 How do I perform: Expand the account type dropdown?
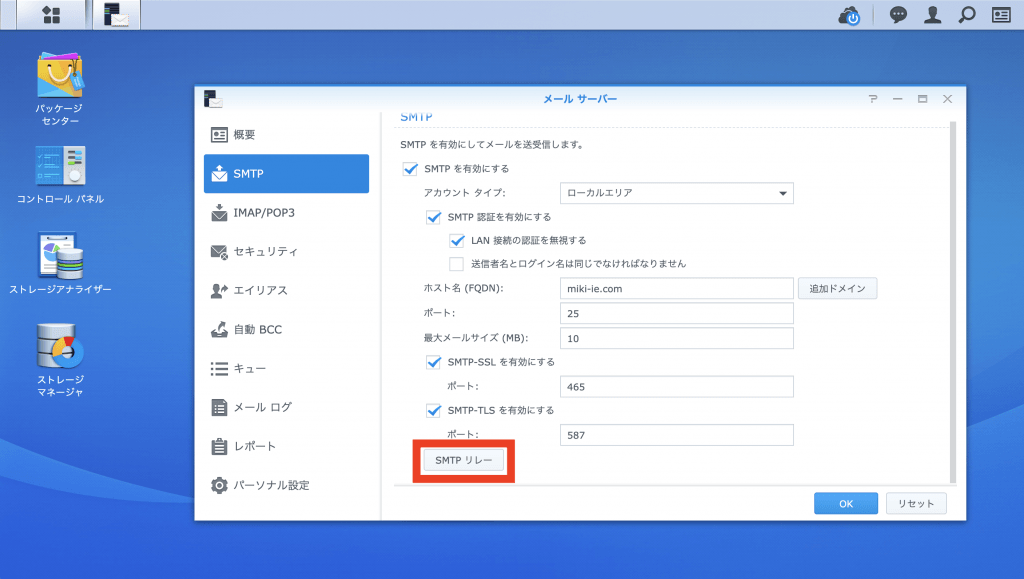[x=676, y=193]
